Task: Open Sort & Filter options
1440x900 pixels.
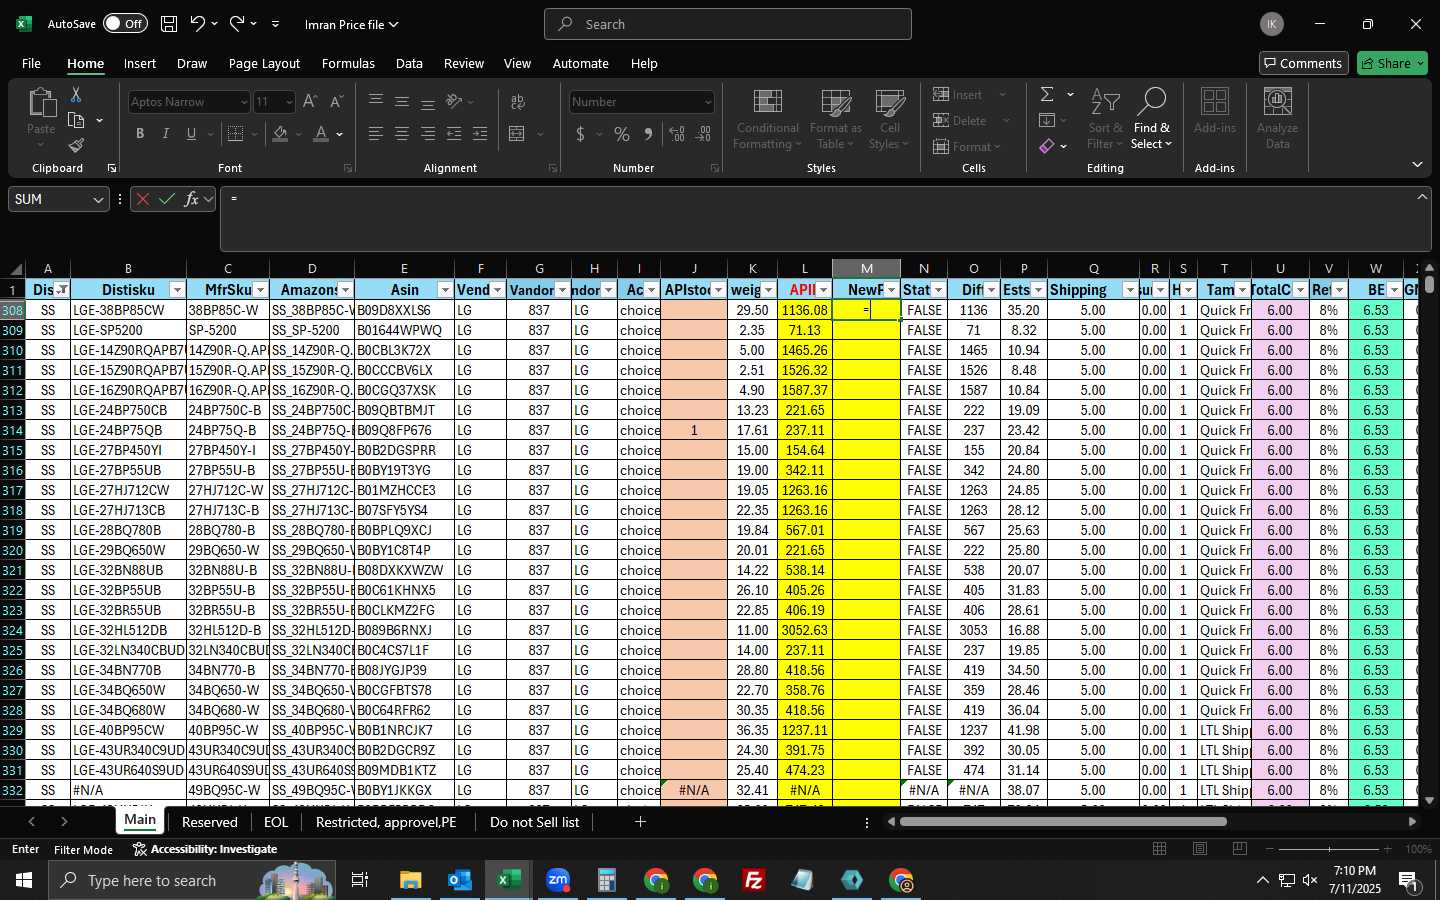Action: (1105, 120)
